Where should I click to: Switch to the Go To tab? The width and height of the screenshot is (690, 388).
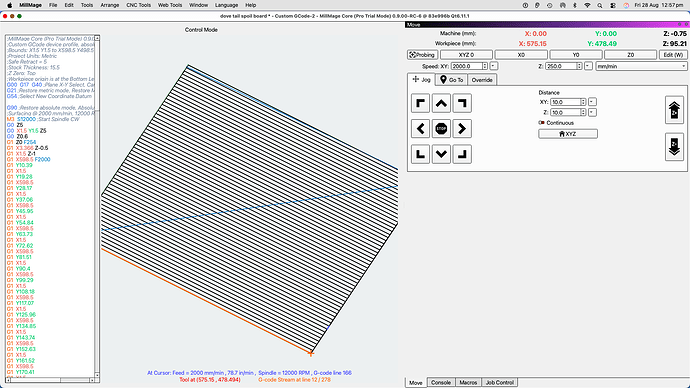pos(451,80)
